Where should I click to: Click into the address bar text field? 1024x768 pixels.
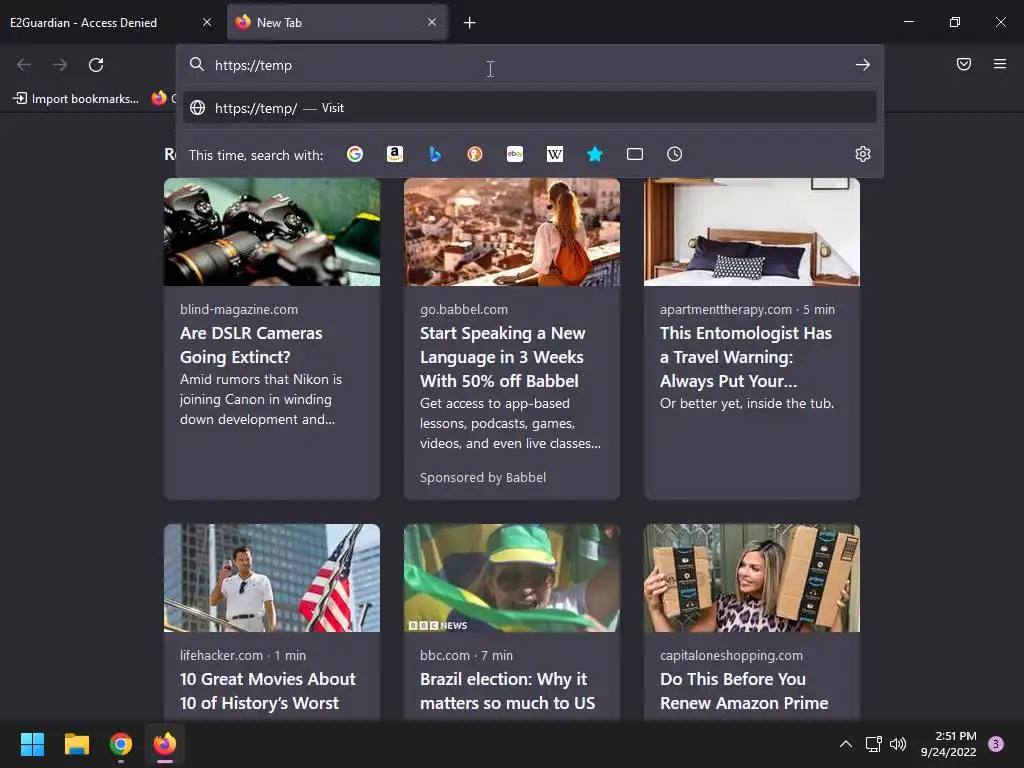529,65
